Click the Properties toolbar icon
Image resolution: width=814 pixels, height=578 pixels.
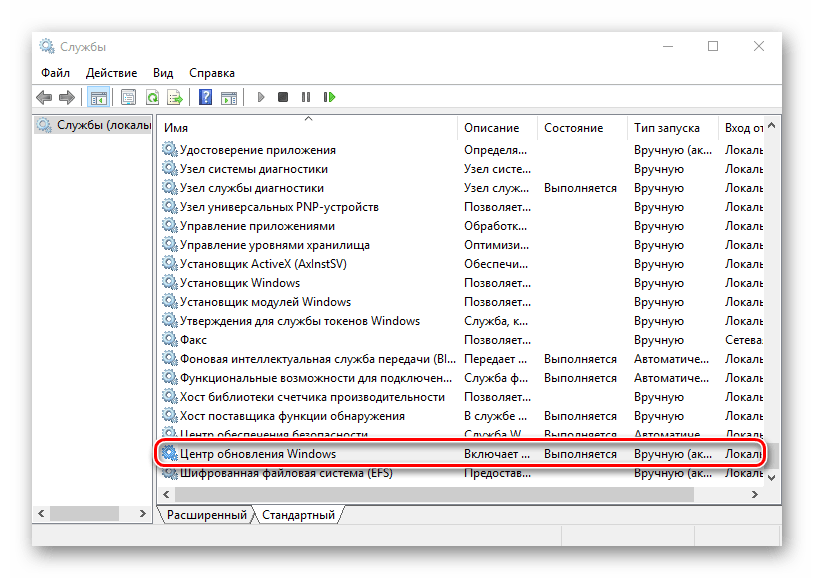(128, 97)
